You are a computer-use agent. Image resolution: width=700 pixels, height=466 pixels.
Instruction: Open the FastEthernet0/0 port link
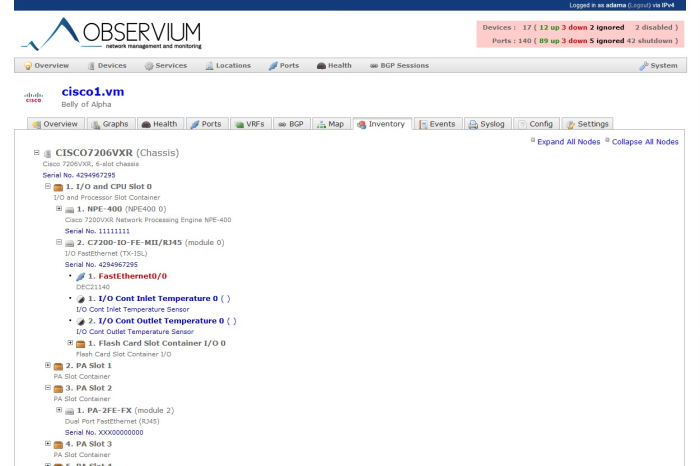point(133,276)
